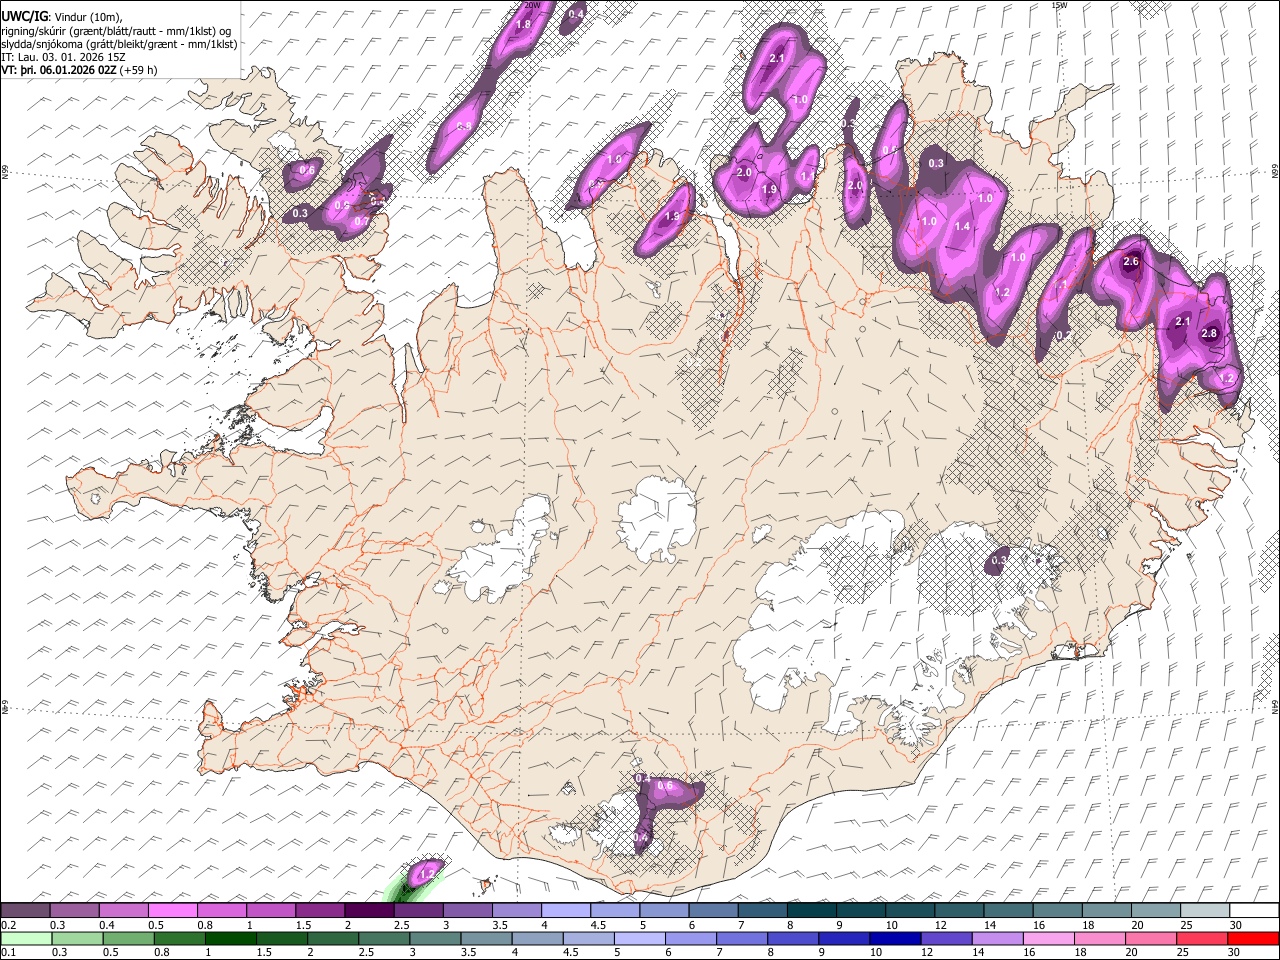Pick the 0.5–0.8 bright pink snow swatch
This screenshot has width=1280, height=960.
173,910
